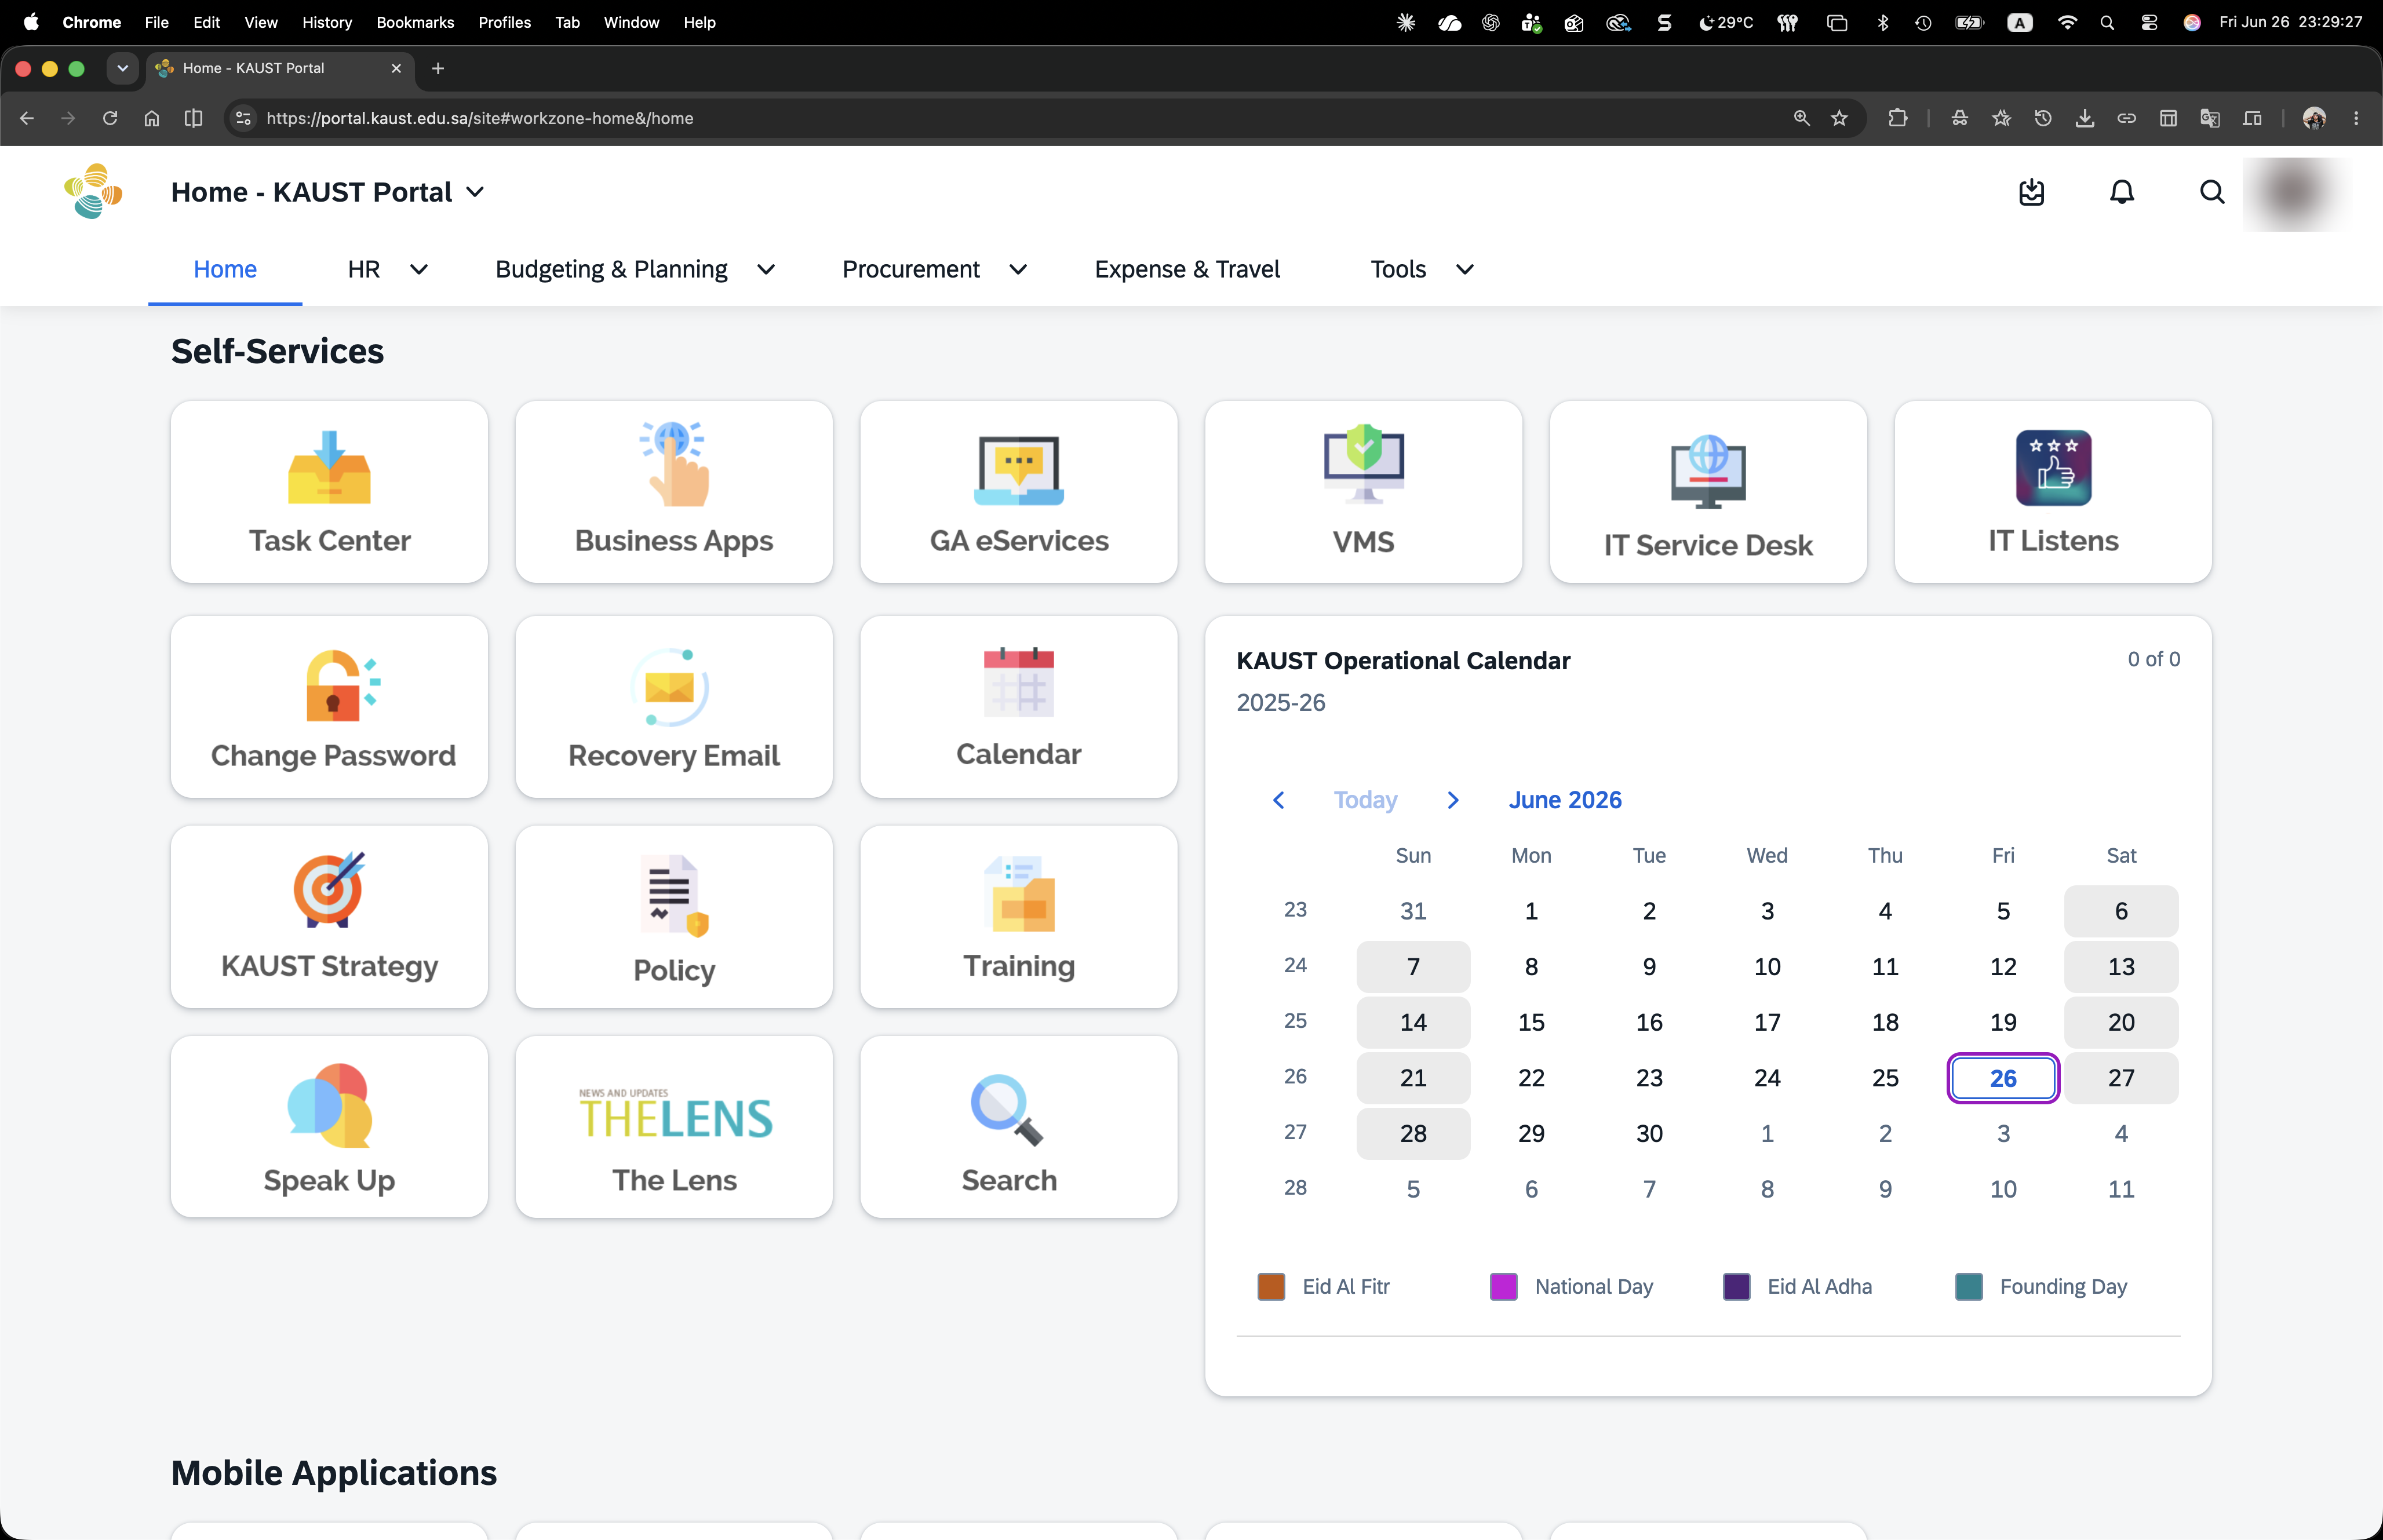The height and width of the screenshot is (1540, 2383).
Task: Select June 26 in the calendar
Action: [x=2003, y=1078]
